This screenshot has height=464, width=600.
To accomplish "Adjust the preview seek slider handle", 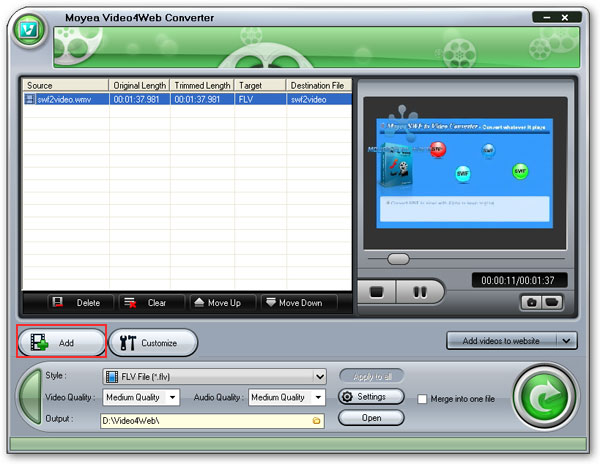I will coord(398,259).
